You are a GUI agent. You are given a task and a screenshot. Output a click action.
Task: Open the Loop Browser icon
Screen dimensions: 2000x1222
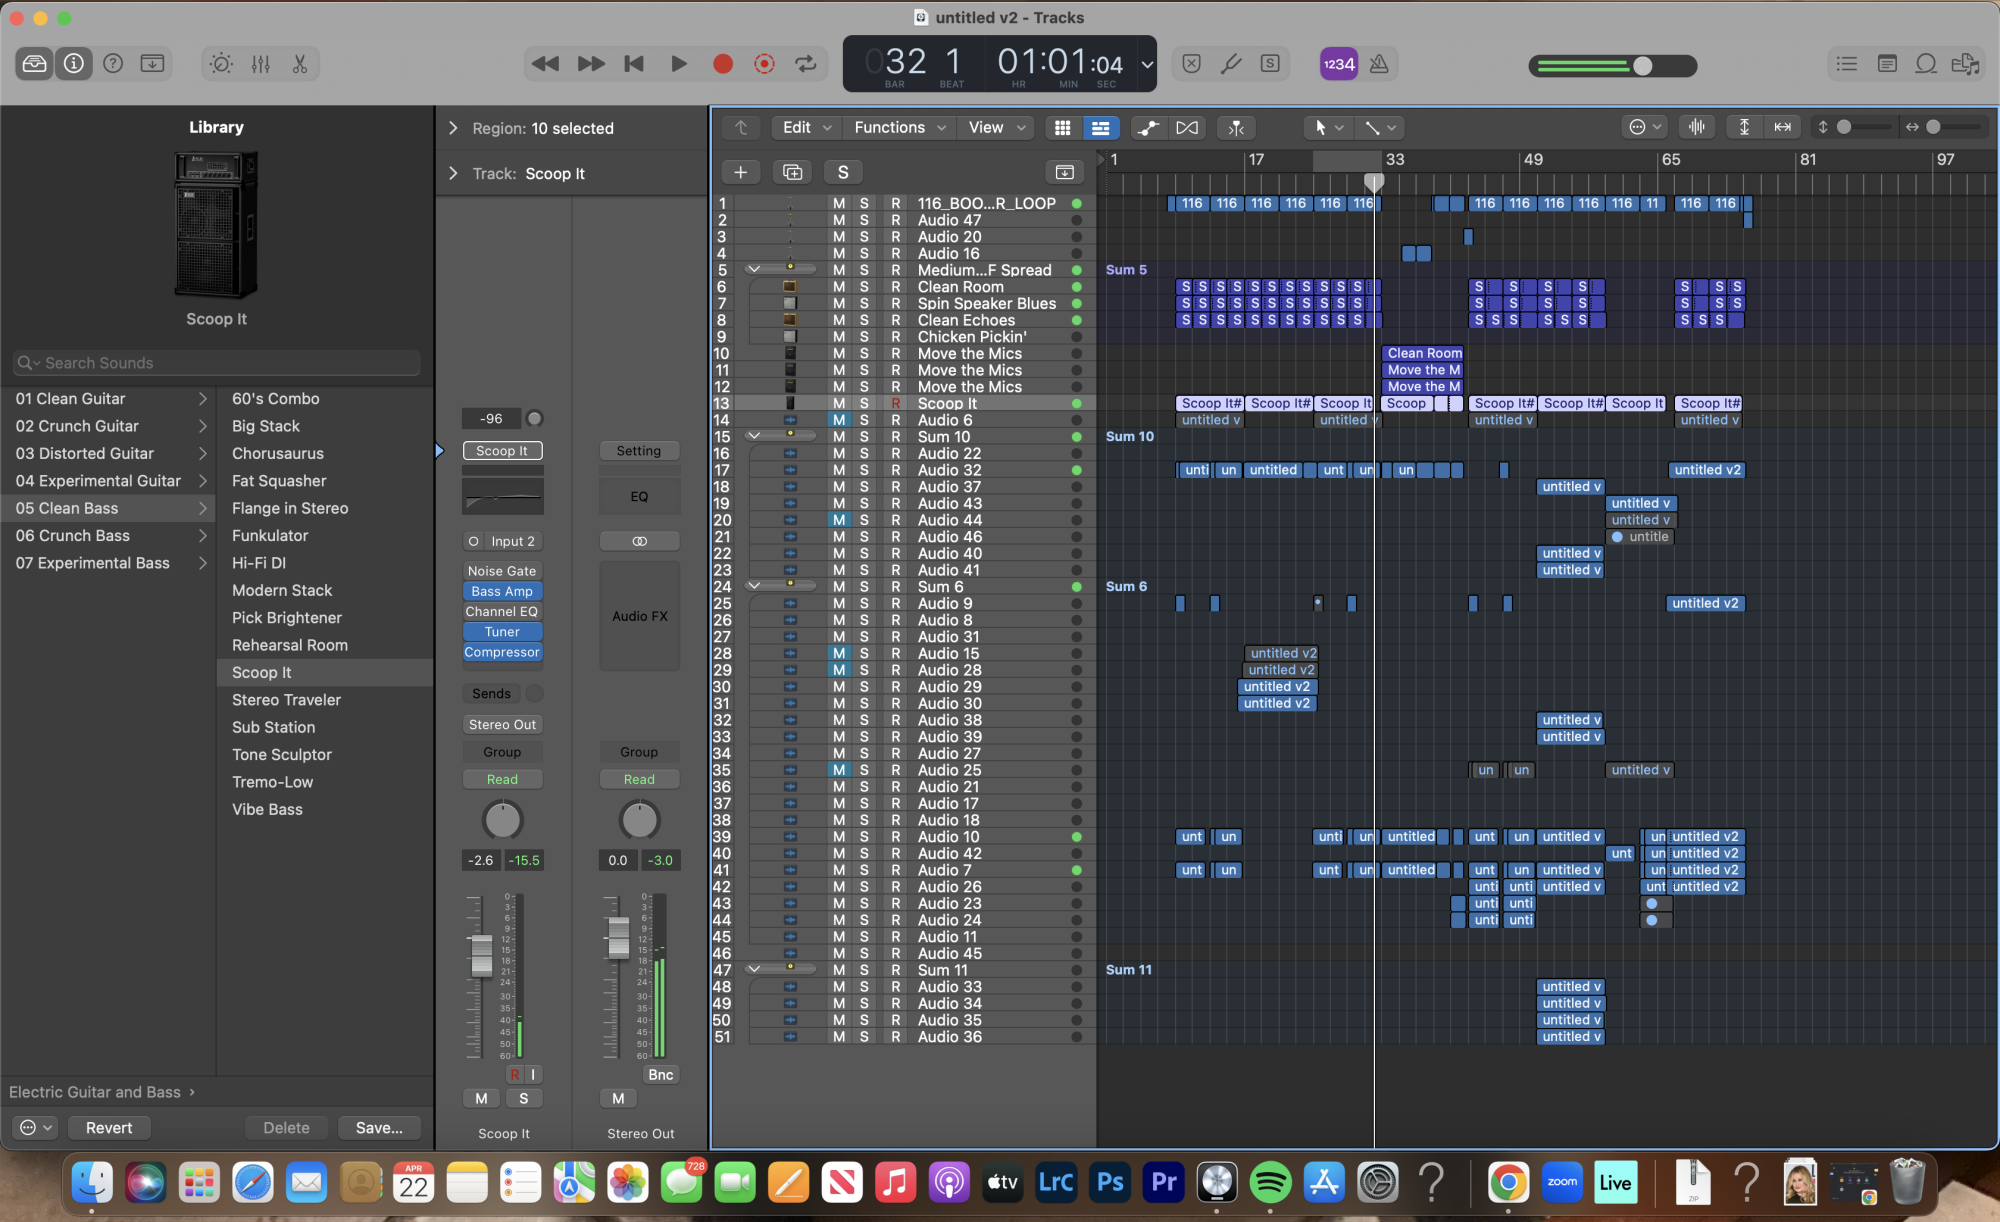click(1926, 64)
